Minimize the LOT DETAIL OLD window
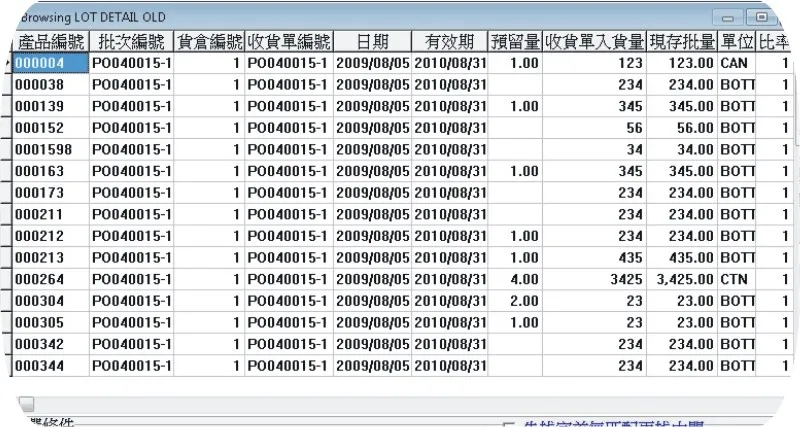Screen dimensions: 800x427 (x=729, y=18)
